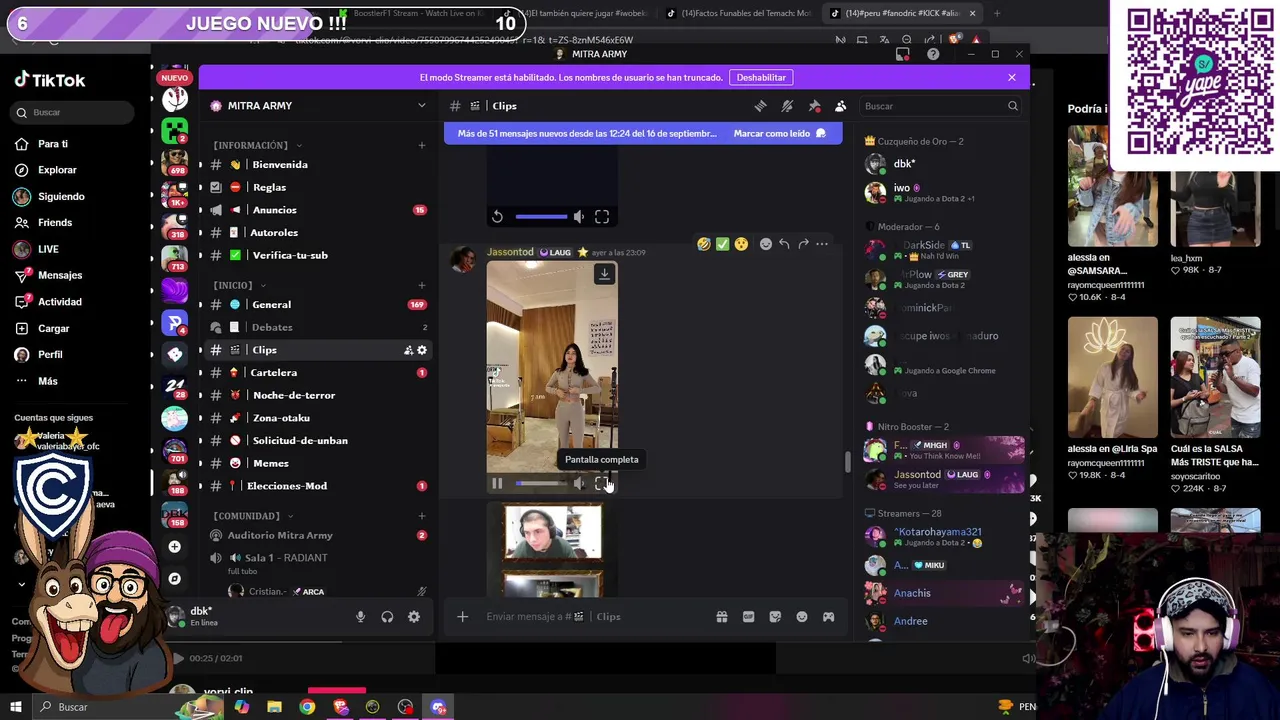This screenshot has width=1280, height=720.
Task: Close the Streamer mode banner
Action: pos(1011,77)
